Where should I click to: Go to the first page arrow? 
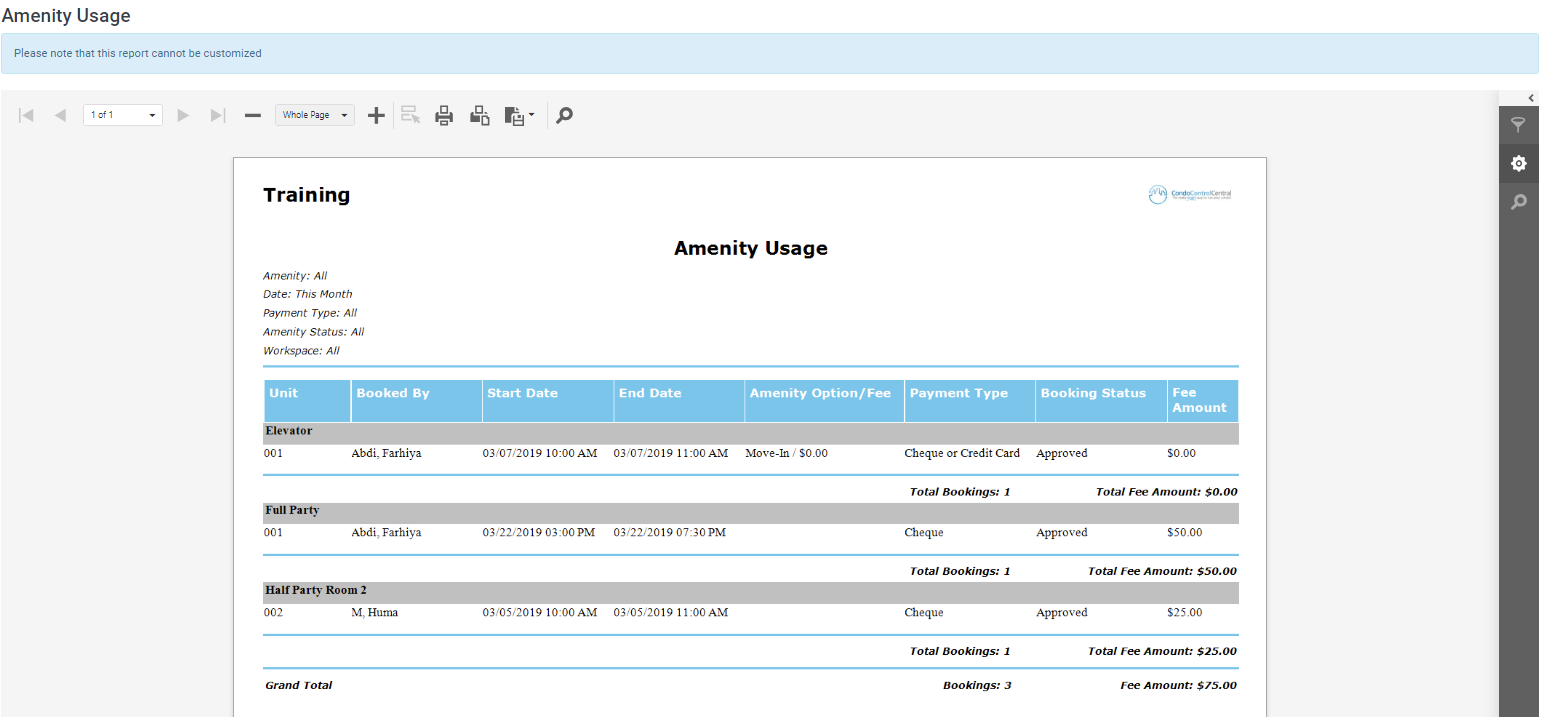pyautogui.click(x=27, y=116)
